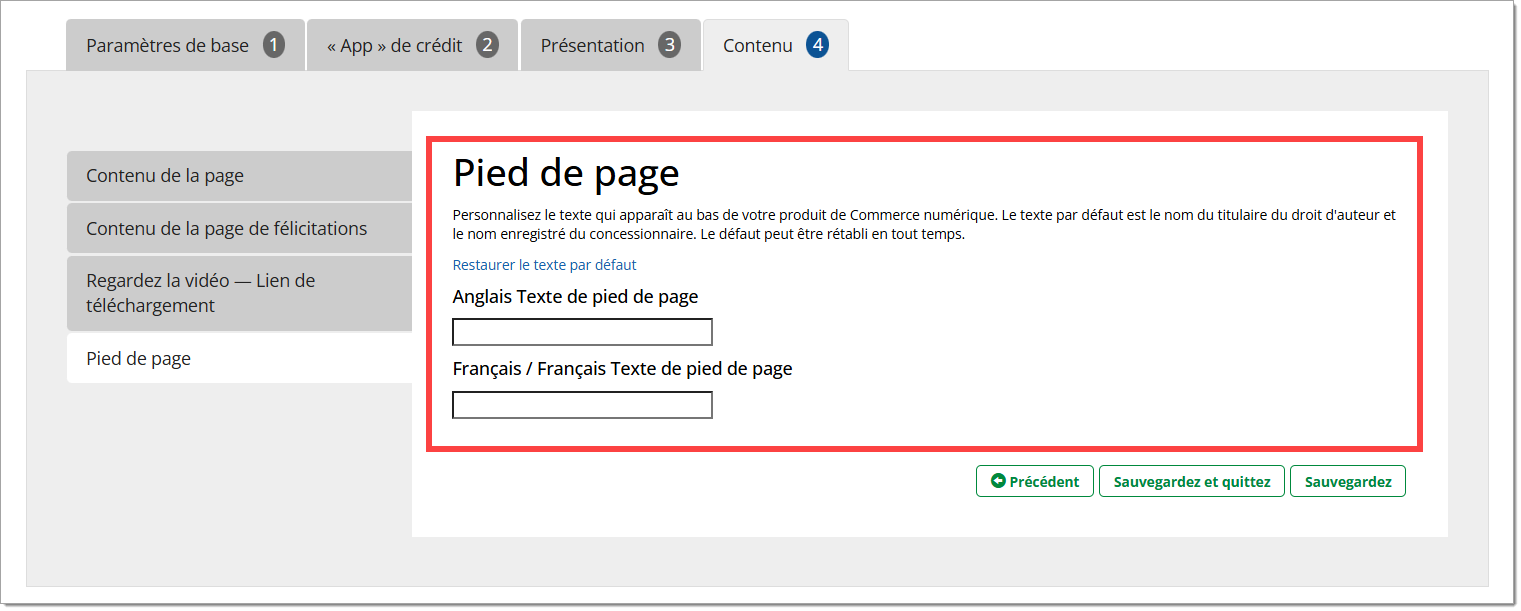Switch to the « App » de crédit tab
1521x611 pixels.
395,46
